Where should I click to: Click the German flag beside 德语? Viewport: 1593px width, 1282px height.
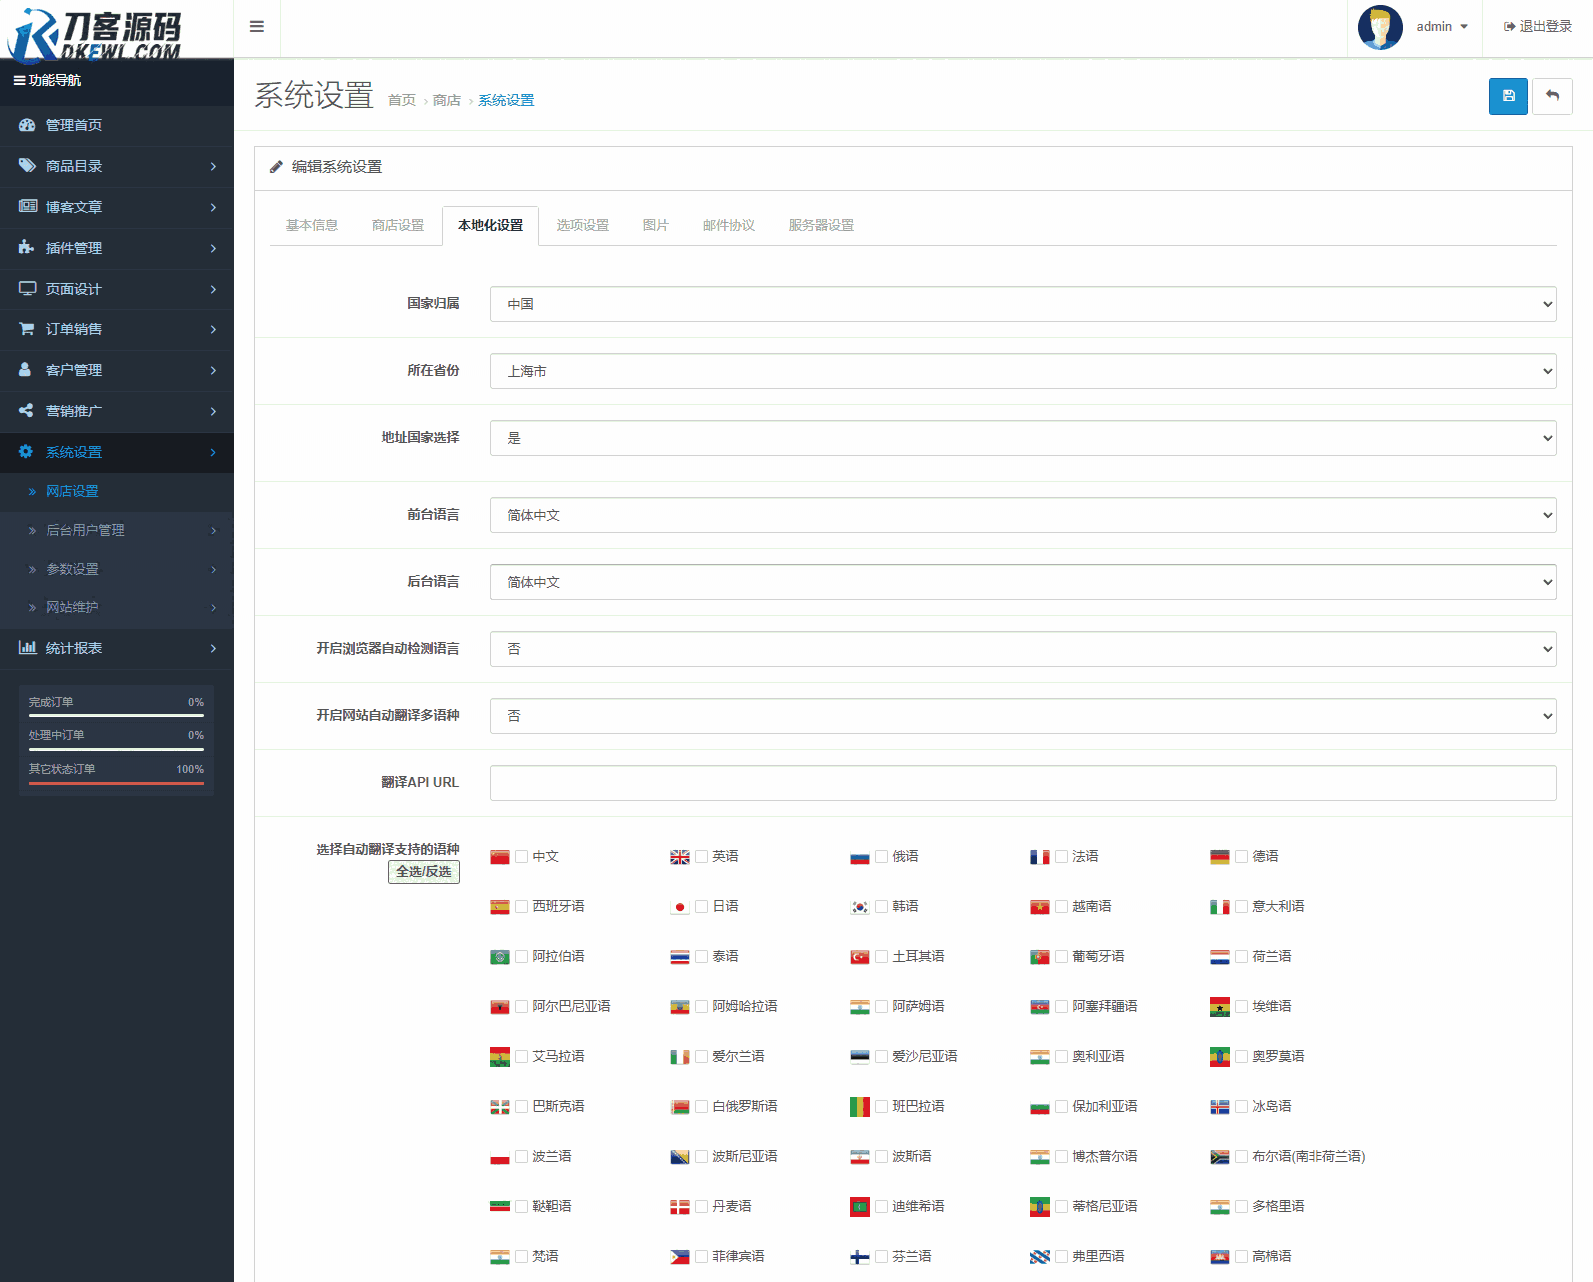[1220, 857]
